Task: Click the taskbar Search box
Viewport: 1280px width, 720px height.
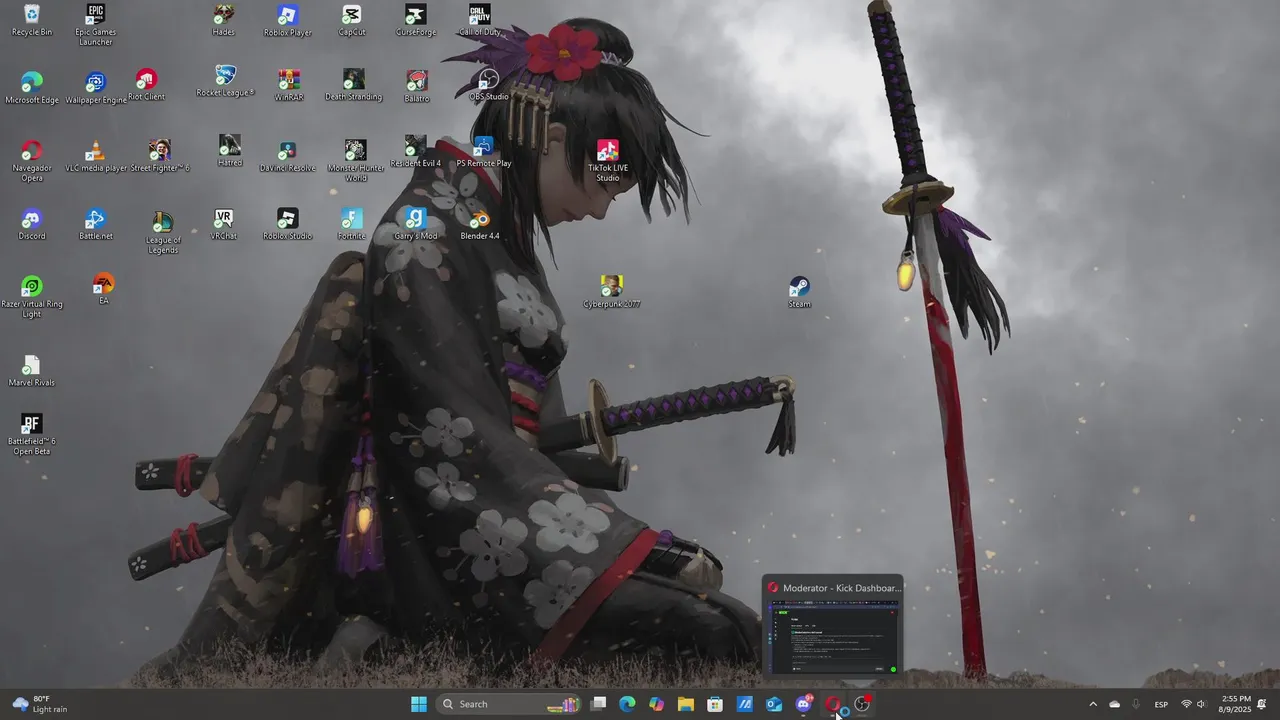Action: click(509, 704)
